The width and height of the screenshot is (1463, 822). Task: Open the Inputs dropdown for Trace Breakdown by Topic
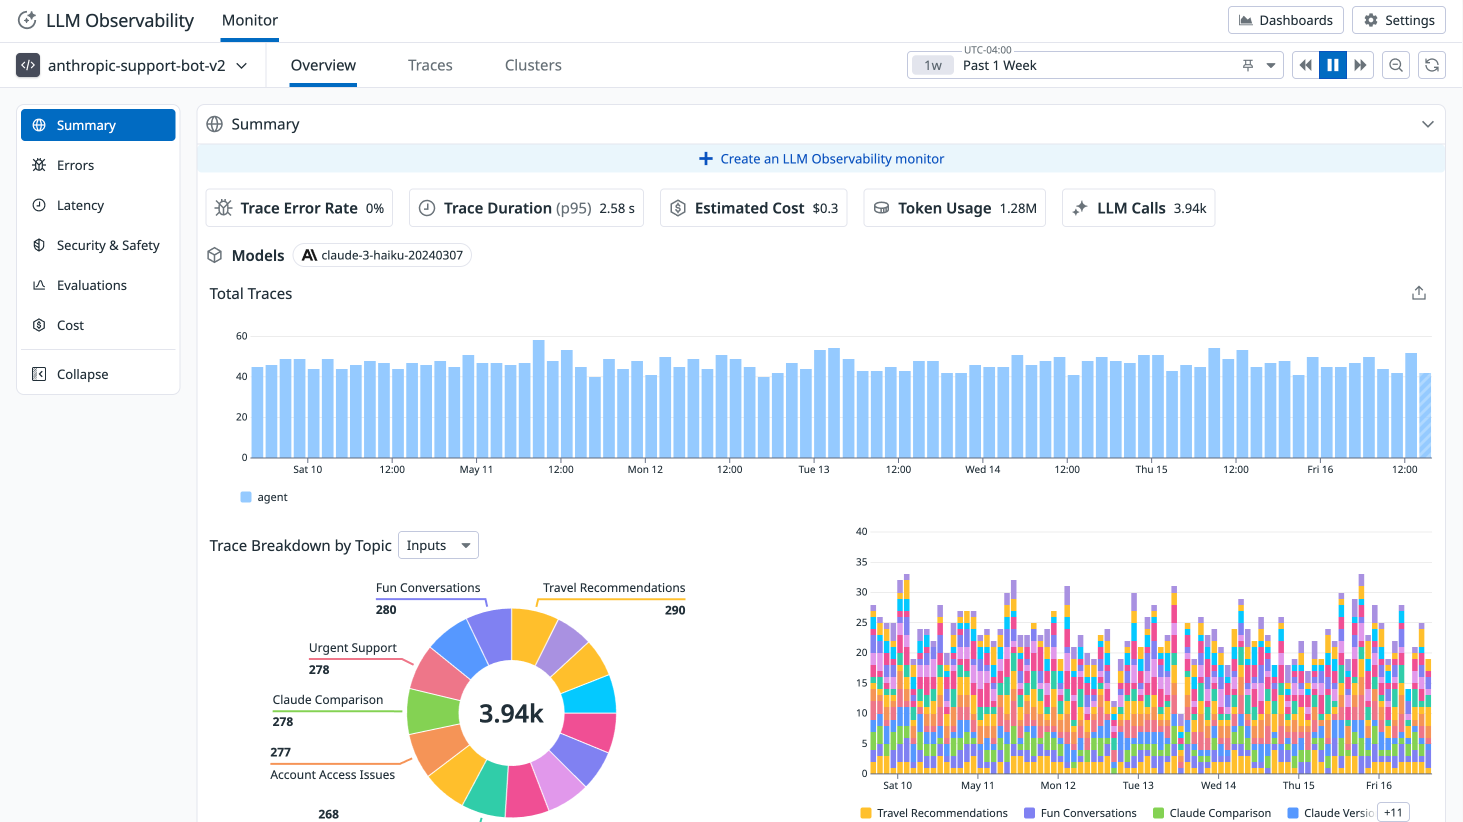tap(438, 545)
